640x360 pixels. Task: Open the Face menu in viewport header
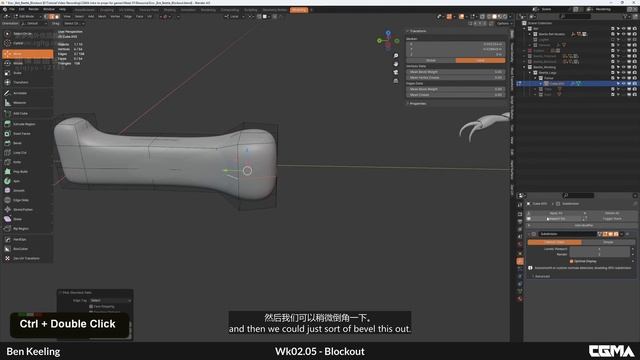point(140,17)
